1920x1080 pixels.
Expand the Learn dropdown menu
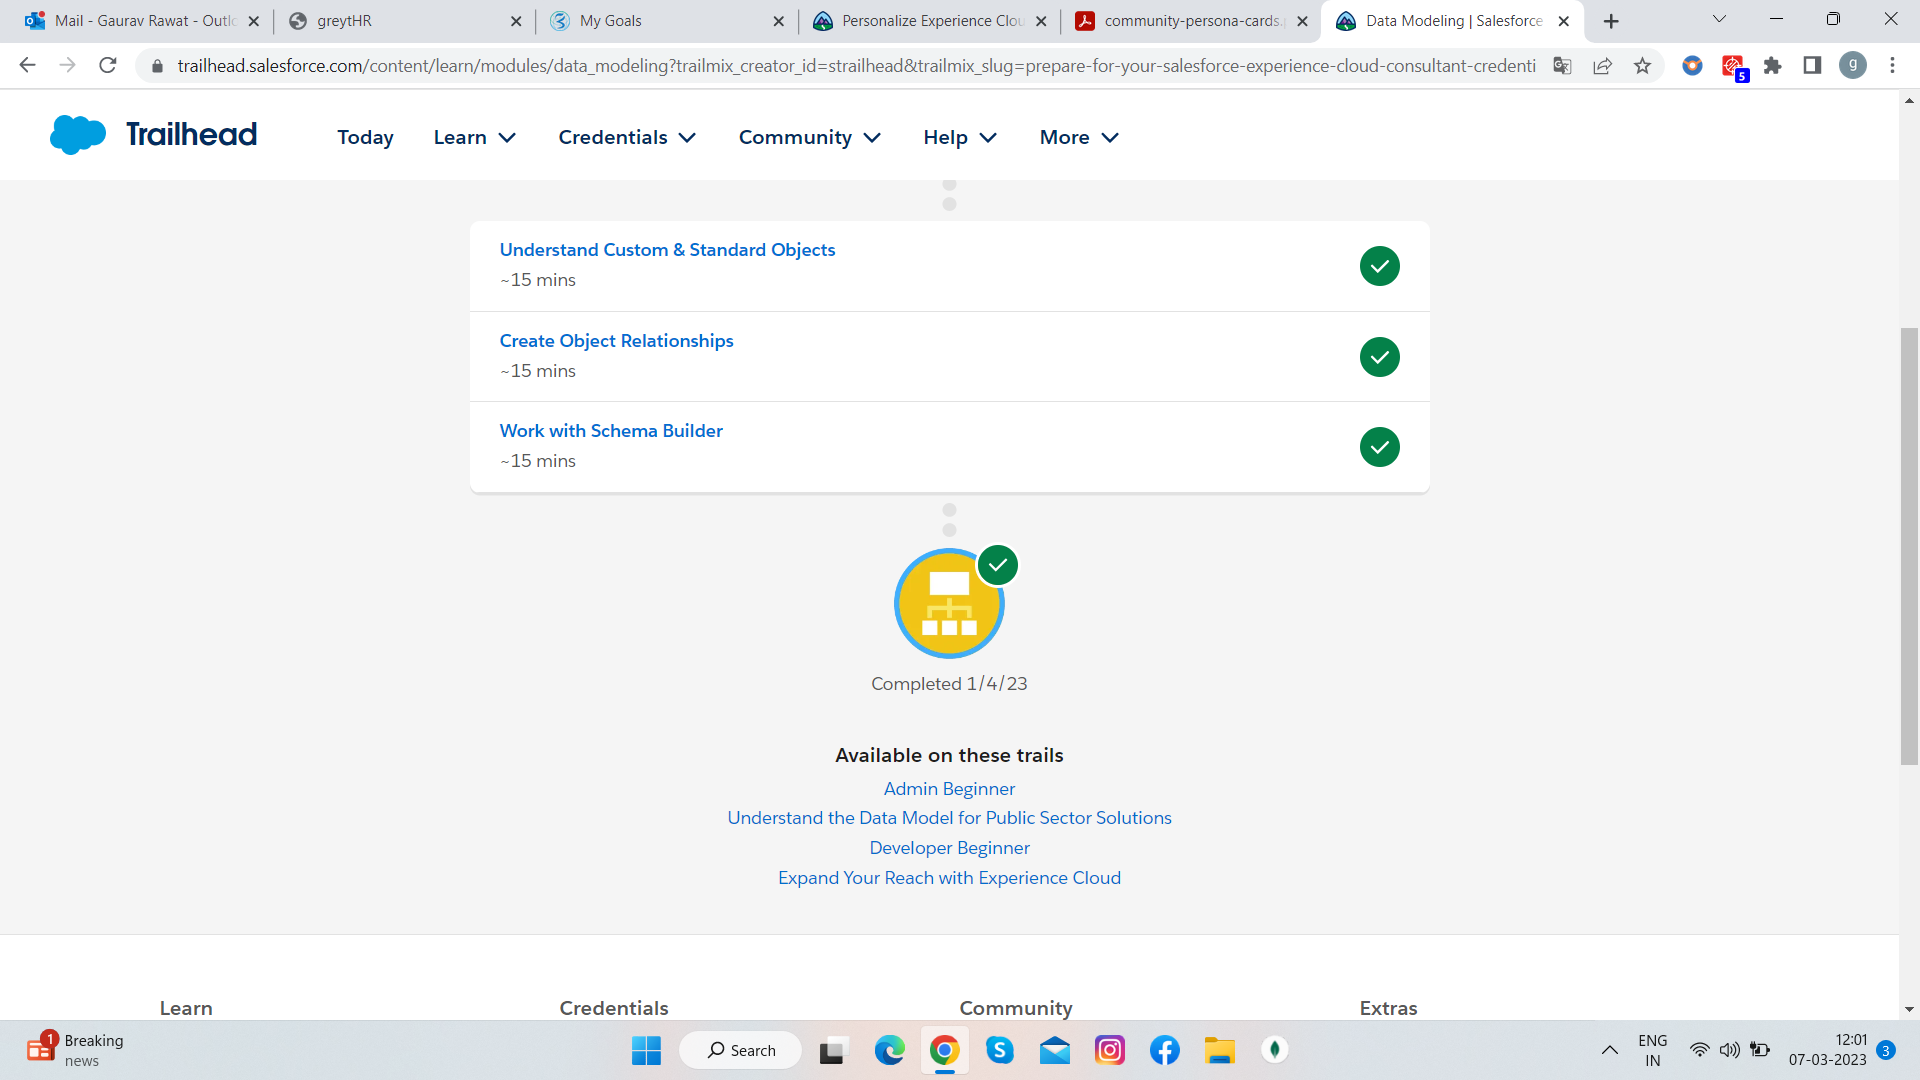point(475,137)
